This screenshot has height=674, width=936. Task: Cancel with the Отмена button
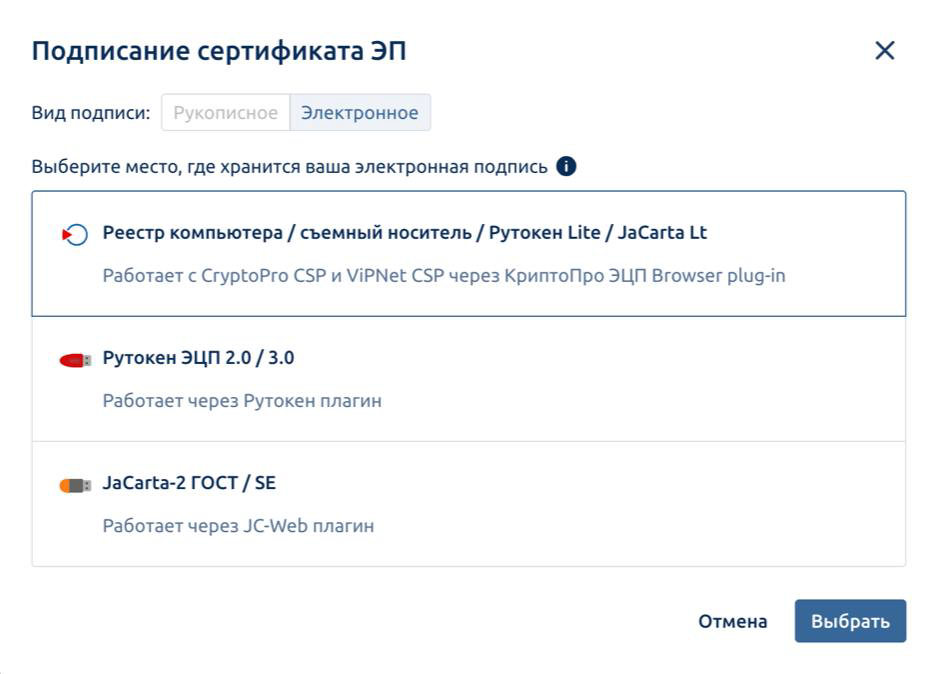[732, 621]
